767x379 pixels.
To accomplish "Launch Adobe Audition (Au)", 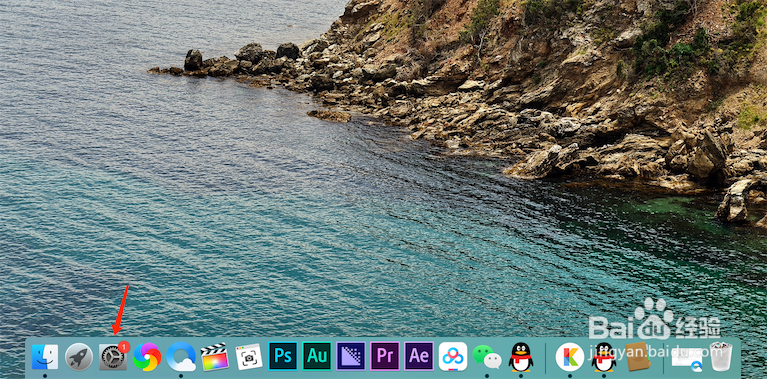I will coord(317,356).
